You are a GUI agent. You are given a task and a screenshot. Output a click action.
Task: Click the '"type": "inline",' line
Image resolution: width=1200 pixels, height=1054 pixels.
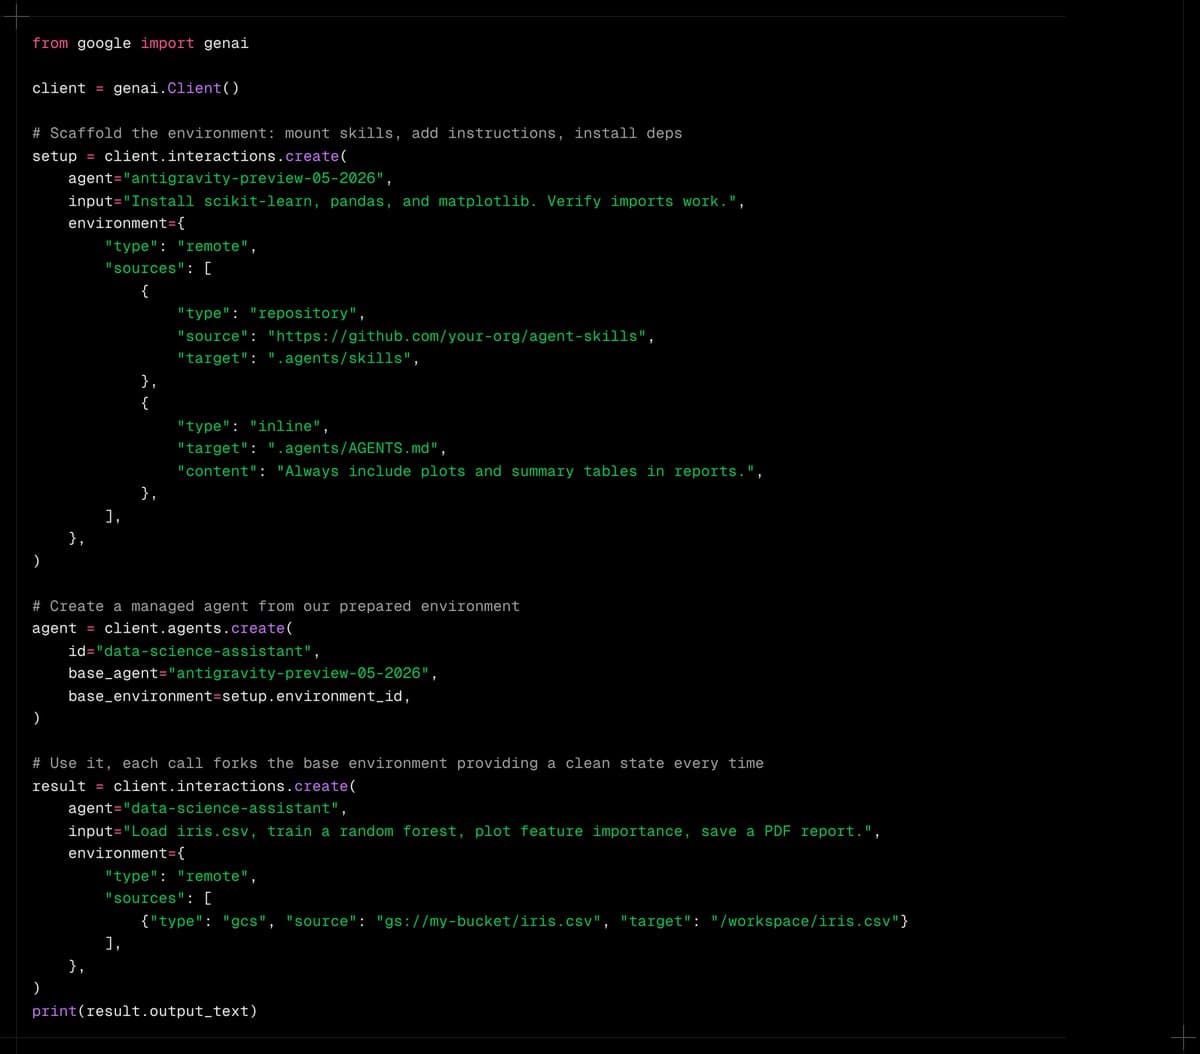point(253,426)
